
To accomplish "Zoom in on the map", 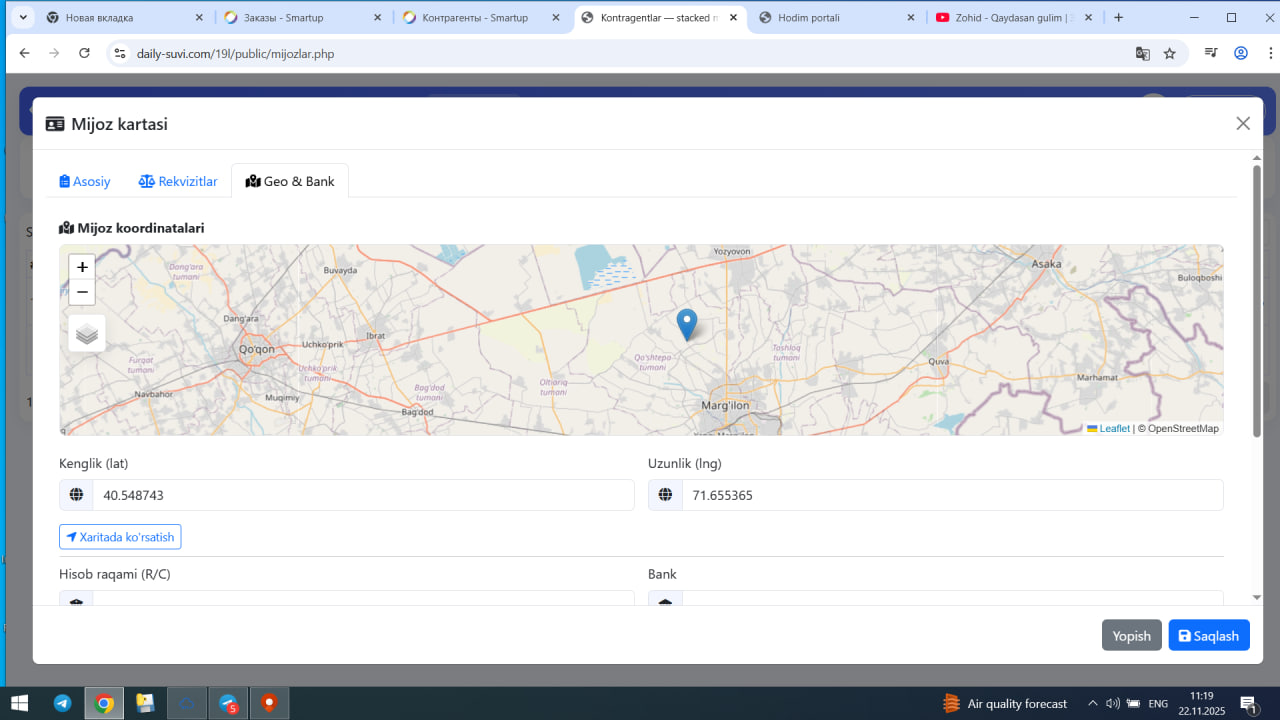I will pyautogui.click(x=82, y=267).
